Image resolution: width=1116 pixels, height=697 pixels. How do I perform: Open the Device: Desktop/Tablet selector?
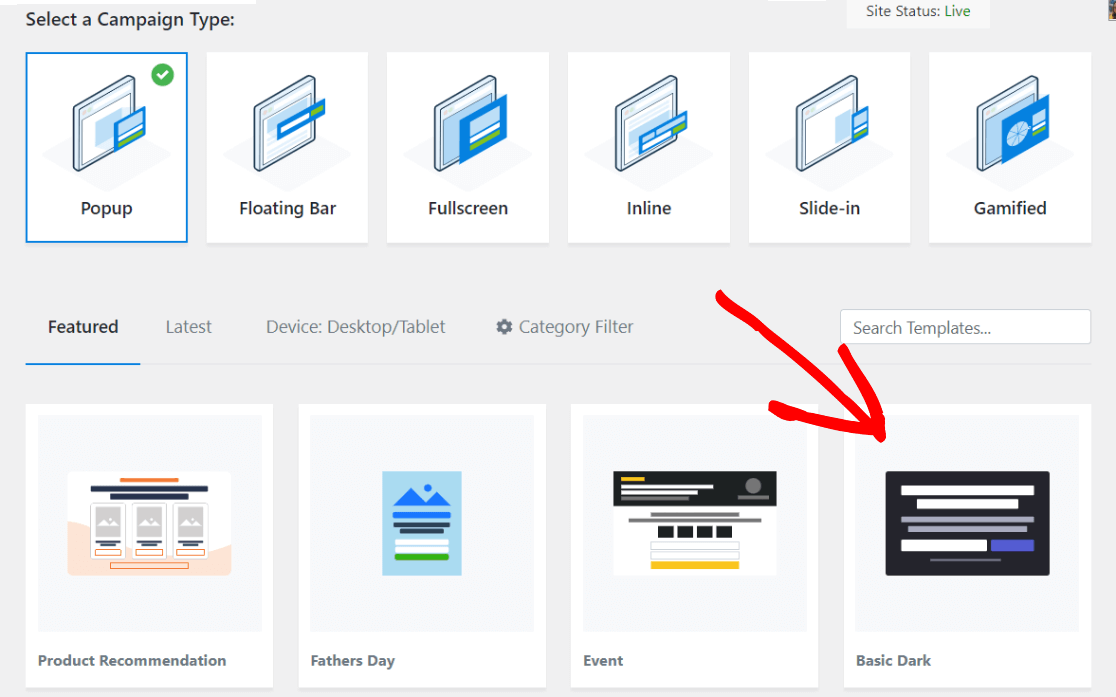tap(355, 327)
